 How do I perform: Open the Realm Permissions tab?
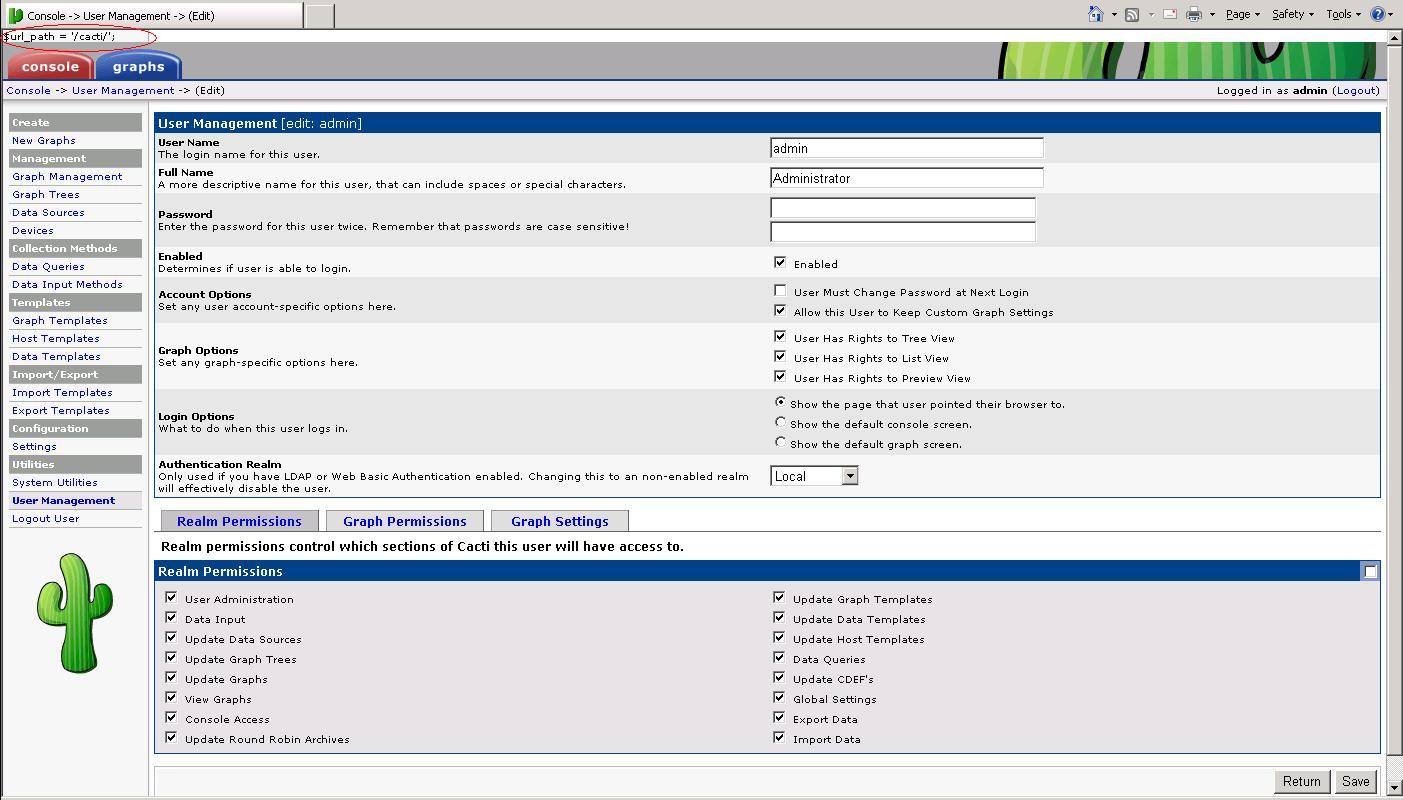pyautogui.click(x=239, y=521)
